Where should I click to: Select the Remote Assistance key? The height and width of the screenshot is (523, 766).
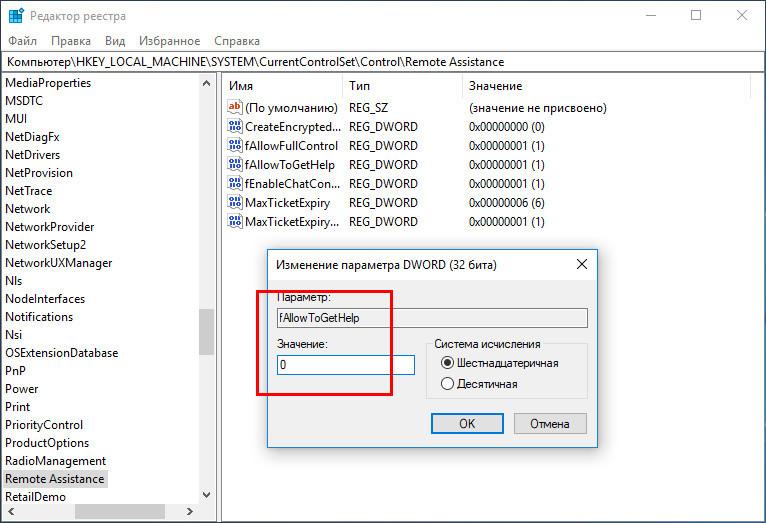click(55, 480)
